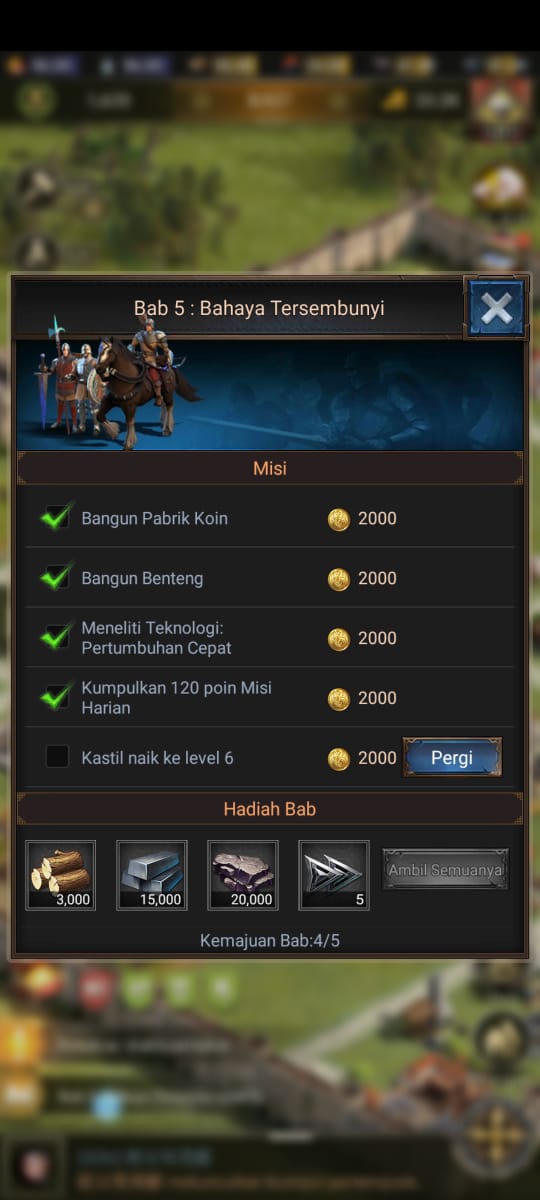Tap the checkmark for Bangun Pabrik Koin
Viewport: 540px width, 1200px height.
[57, 517]
